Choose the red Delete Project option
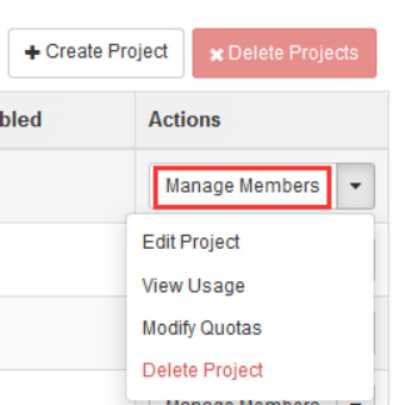Image resolution: width=394 pixels, height=405 pixels. [x=203, y=370]
